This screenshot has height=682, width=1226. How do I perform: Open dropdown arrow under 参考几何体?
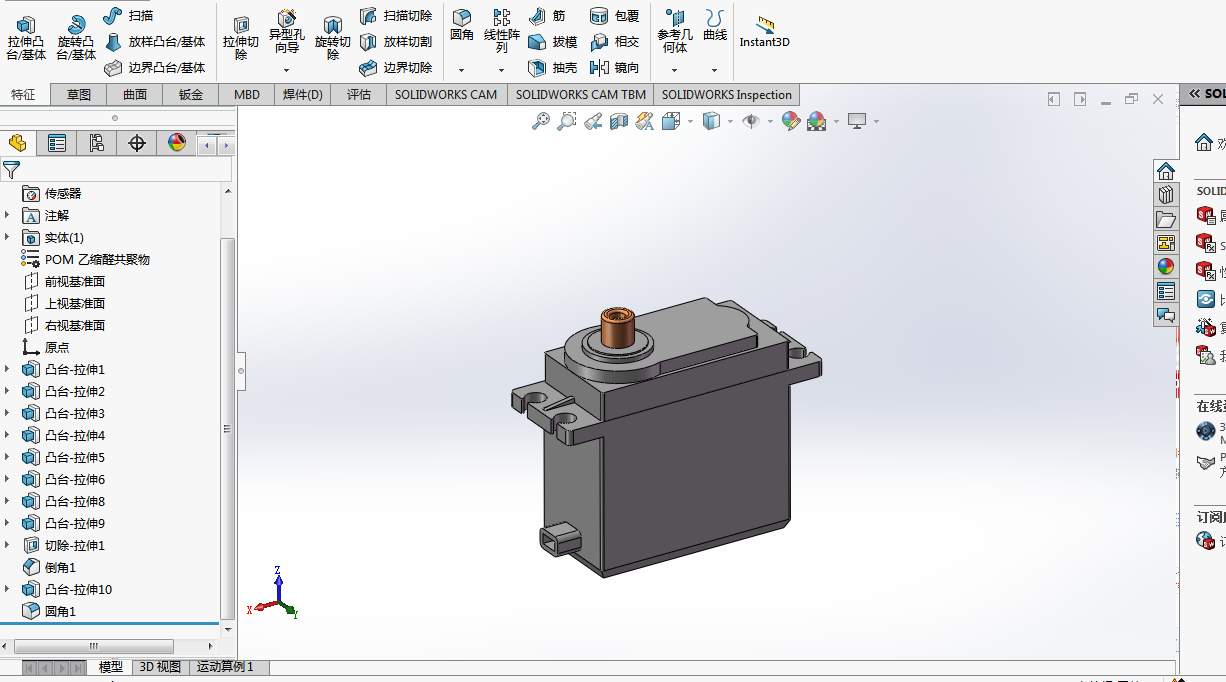pos(675,71)
